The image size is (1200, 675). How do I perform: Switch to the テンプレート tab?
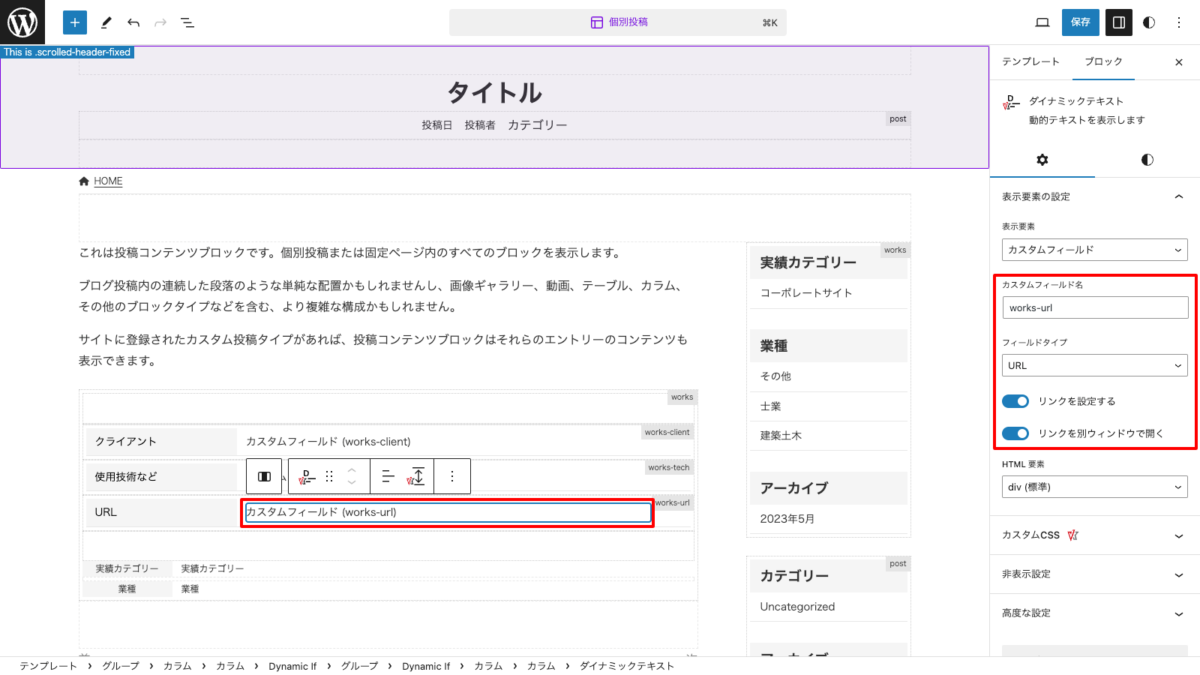coord(1030,62)
